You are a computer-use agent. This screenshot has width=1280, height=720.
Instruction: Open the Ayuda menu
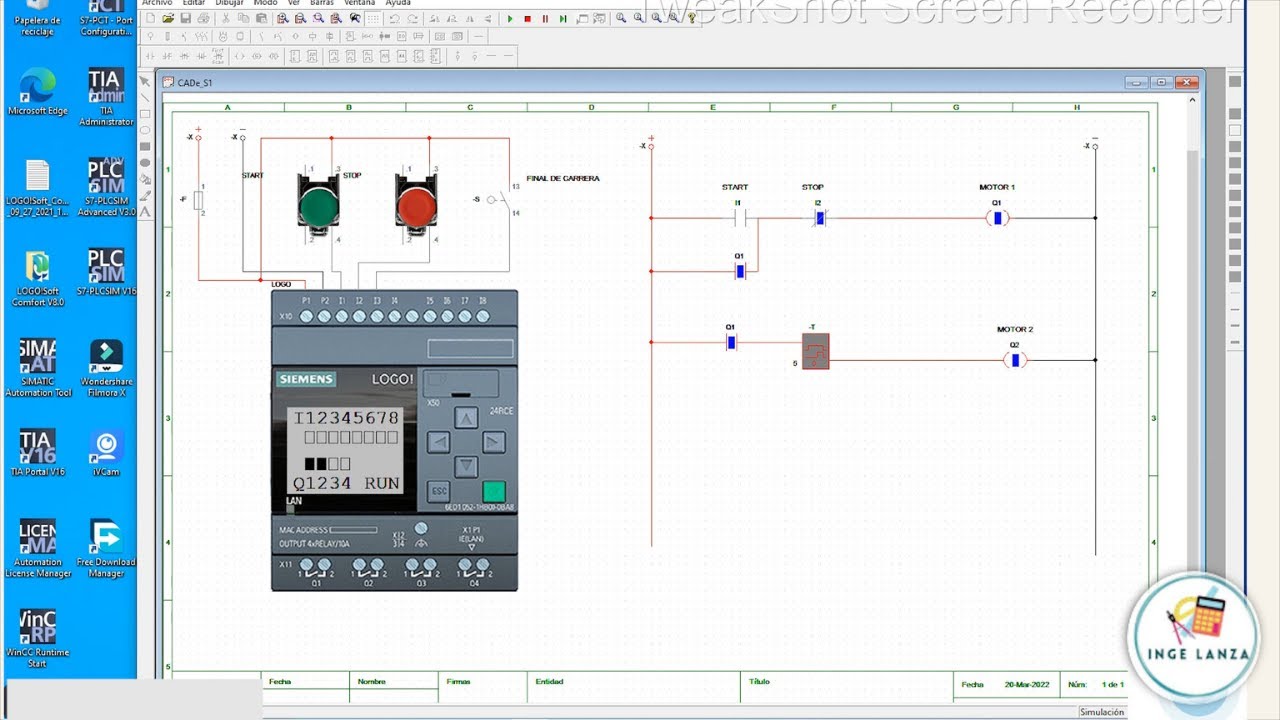(x=398, y=3)
